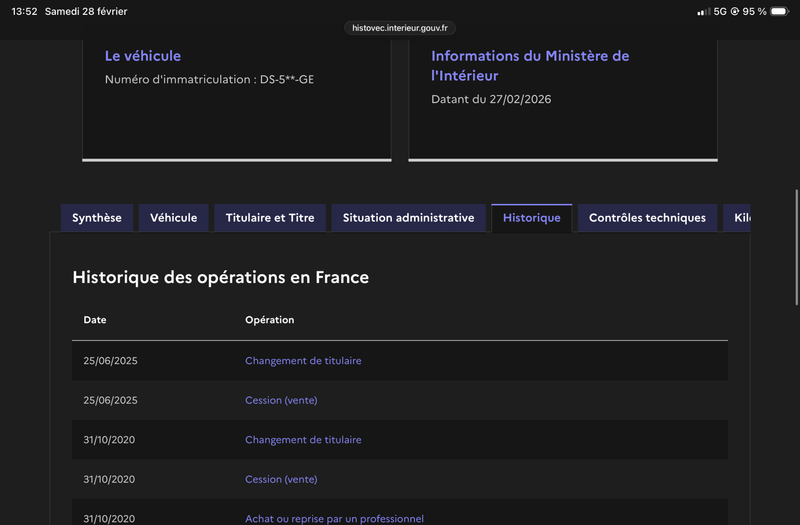Screen dimensions: 800x525
Task: Click Cession (vente) from 31/10/2020
Action: [x=281, y=480]
